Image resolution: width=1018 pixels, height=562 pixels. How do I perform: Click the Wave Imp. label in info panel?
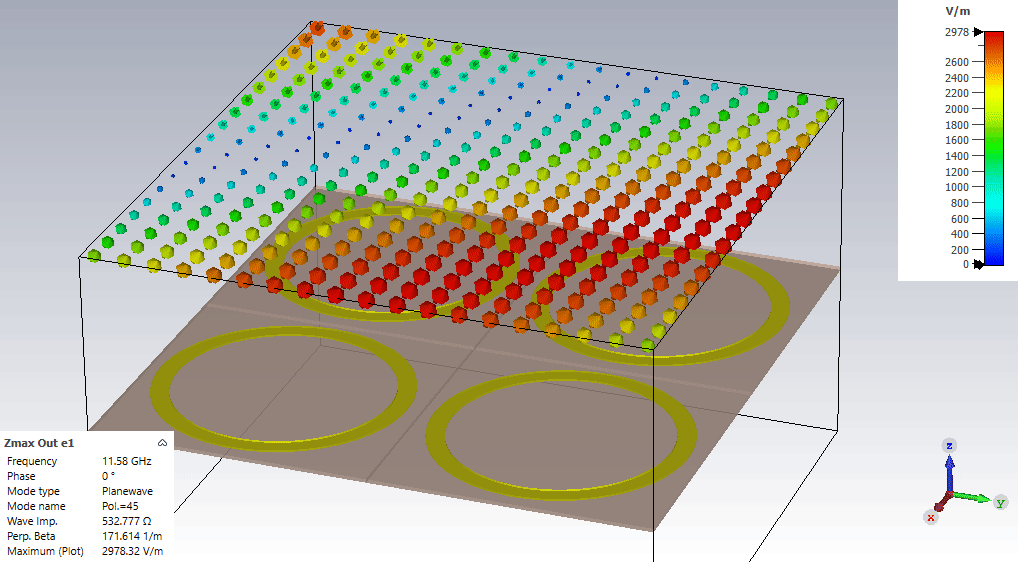coord(32,521)
